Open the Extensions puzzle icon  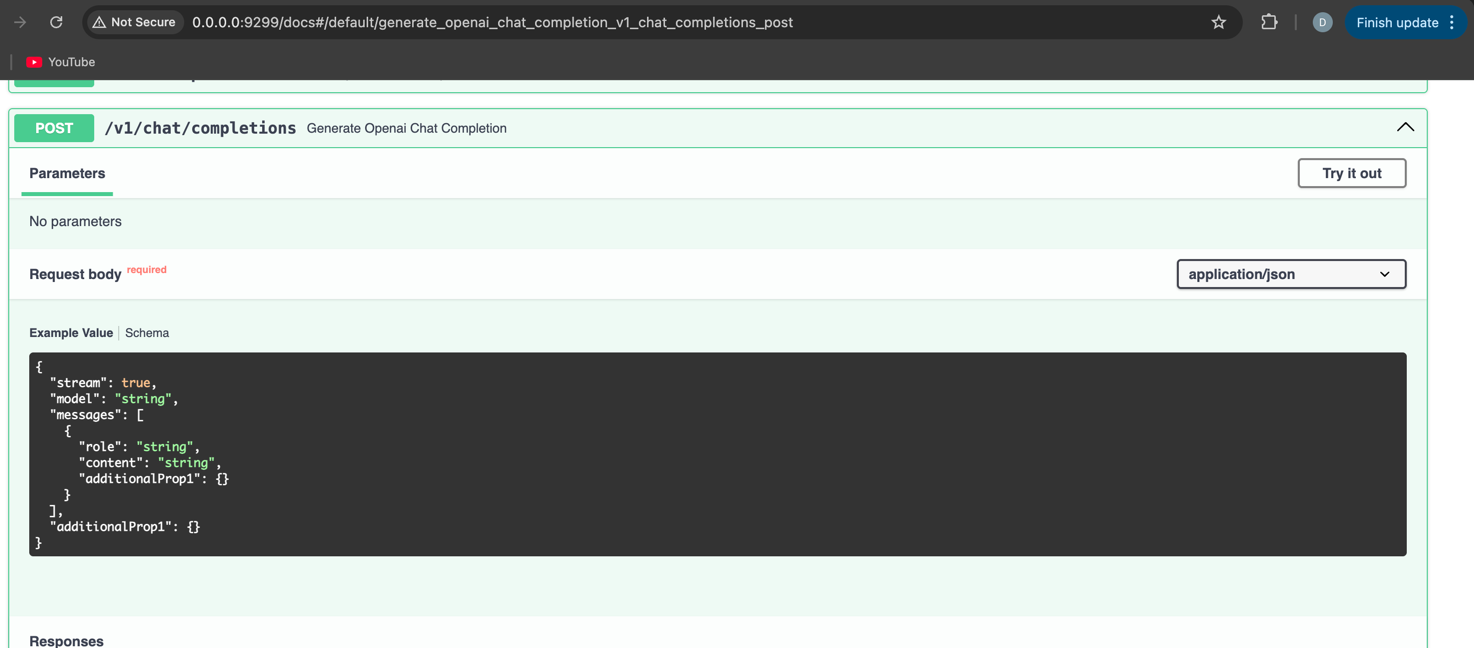(1269, 22)
